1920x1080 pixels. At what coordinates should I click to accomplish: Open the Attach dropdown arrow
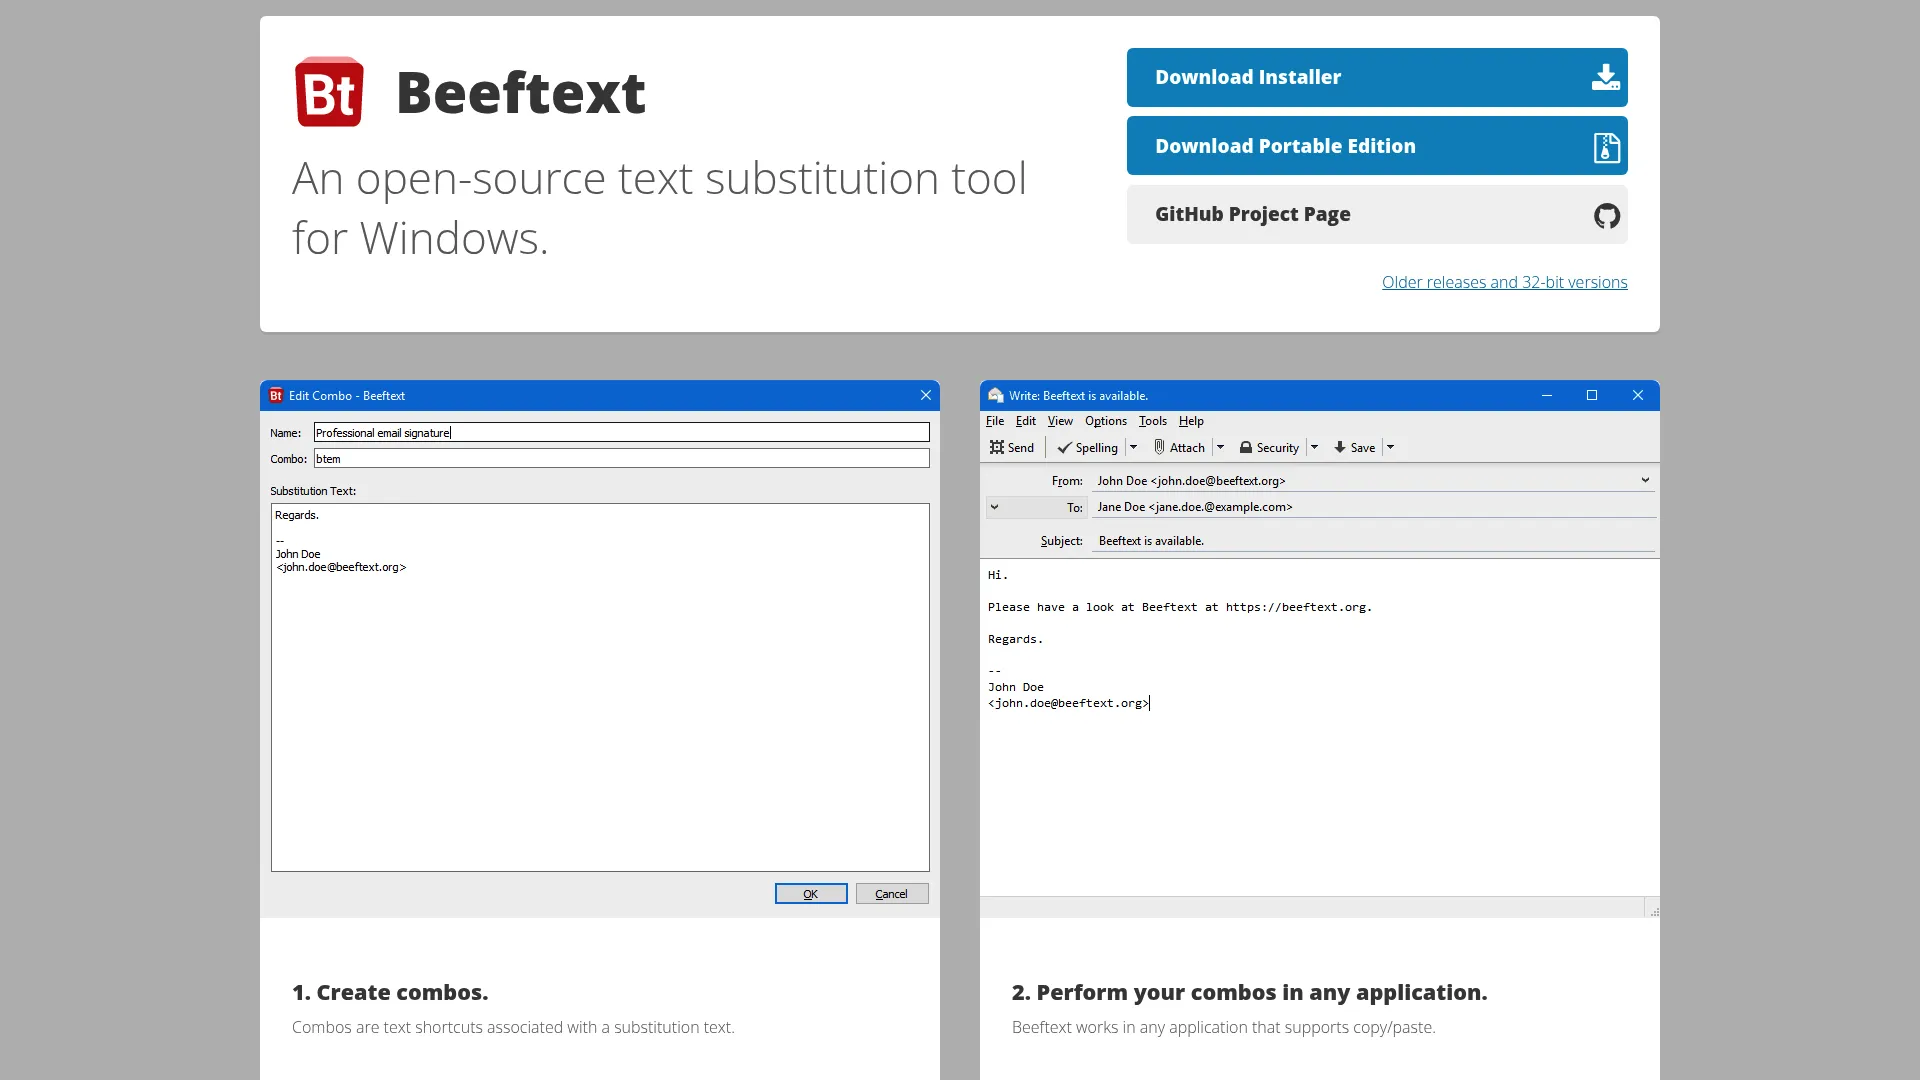[x=1220, y=447]
